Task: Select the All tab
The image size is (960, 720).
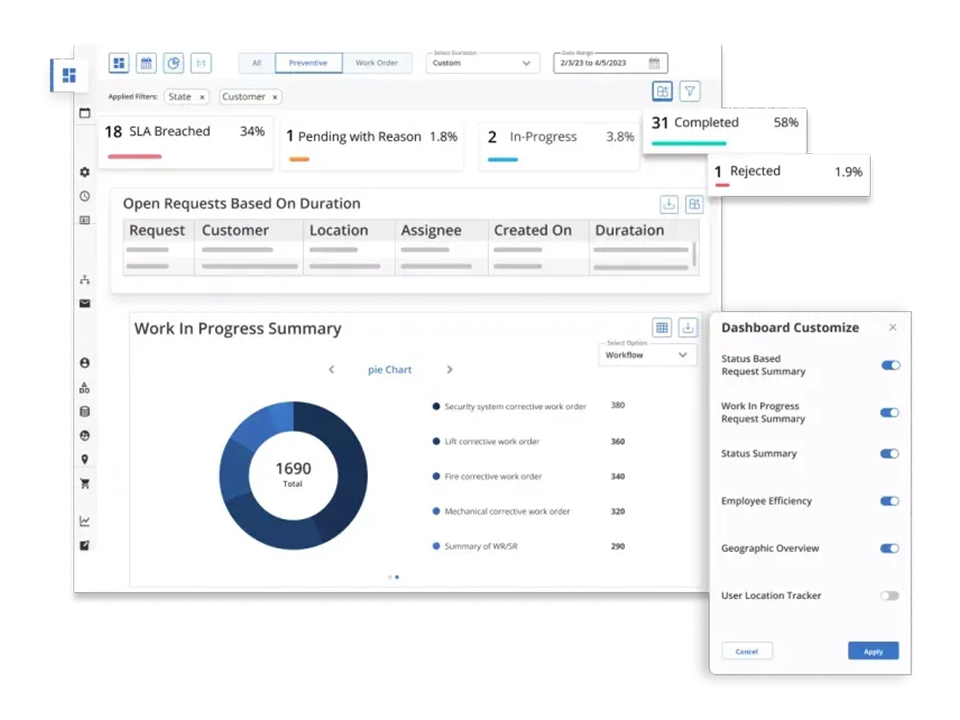Action: point(257,63)
